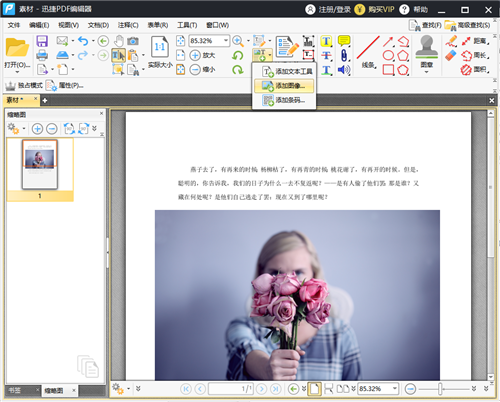The height and width of the screenshot is (402, 500).
Task: Click the print icon in the toolbar
Action: click(x=42, y=55)
